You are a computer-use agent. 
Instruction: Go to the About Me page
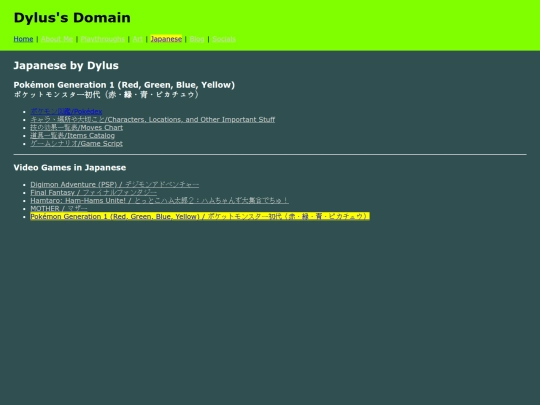point(57,39)
